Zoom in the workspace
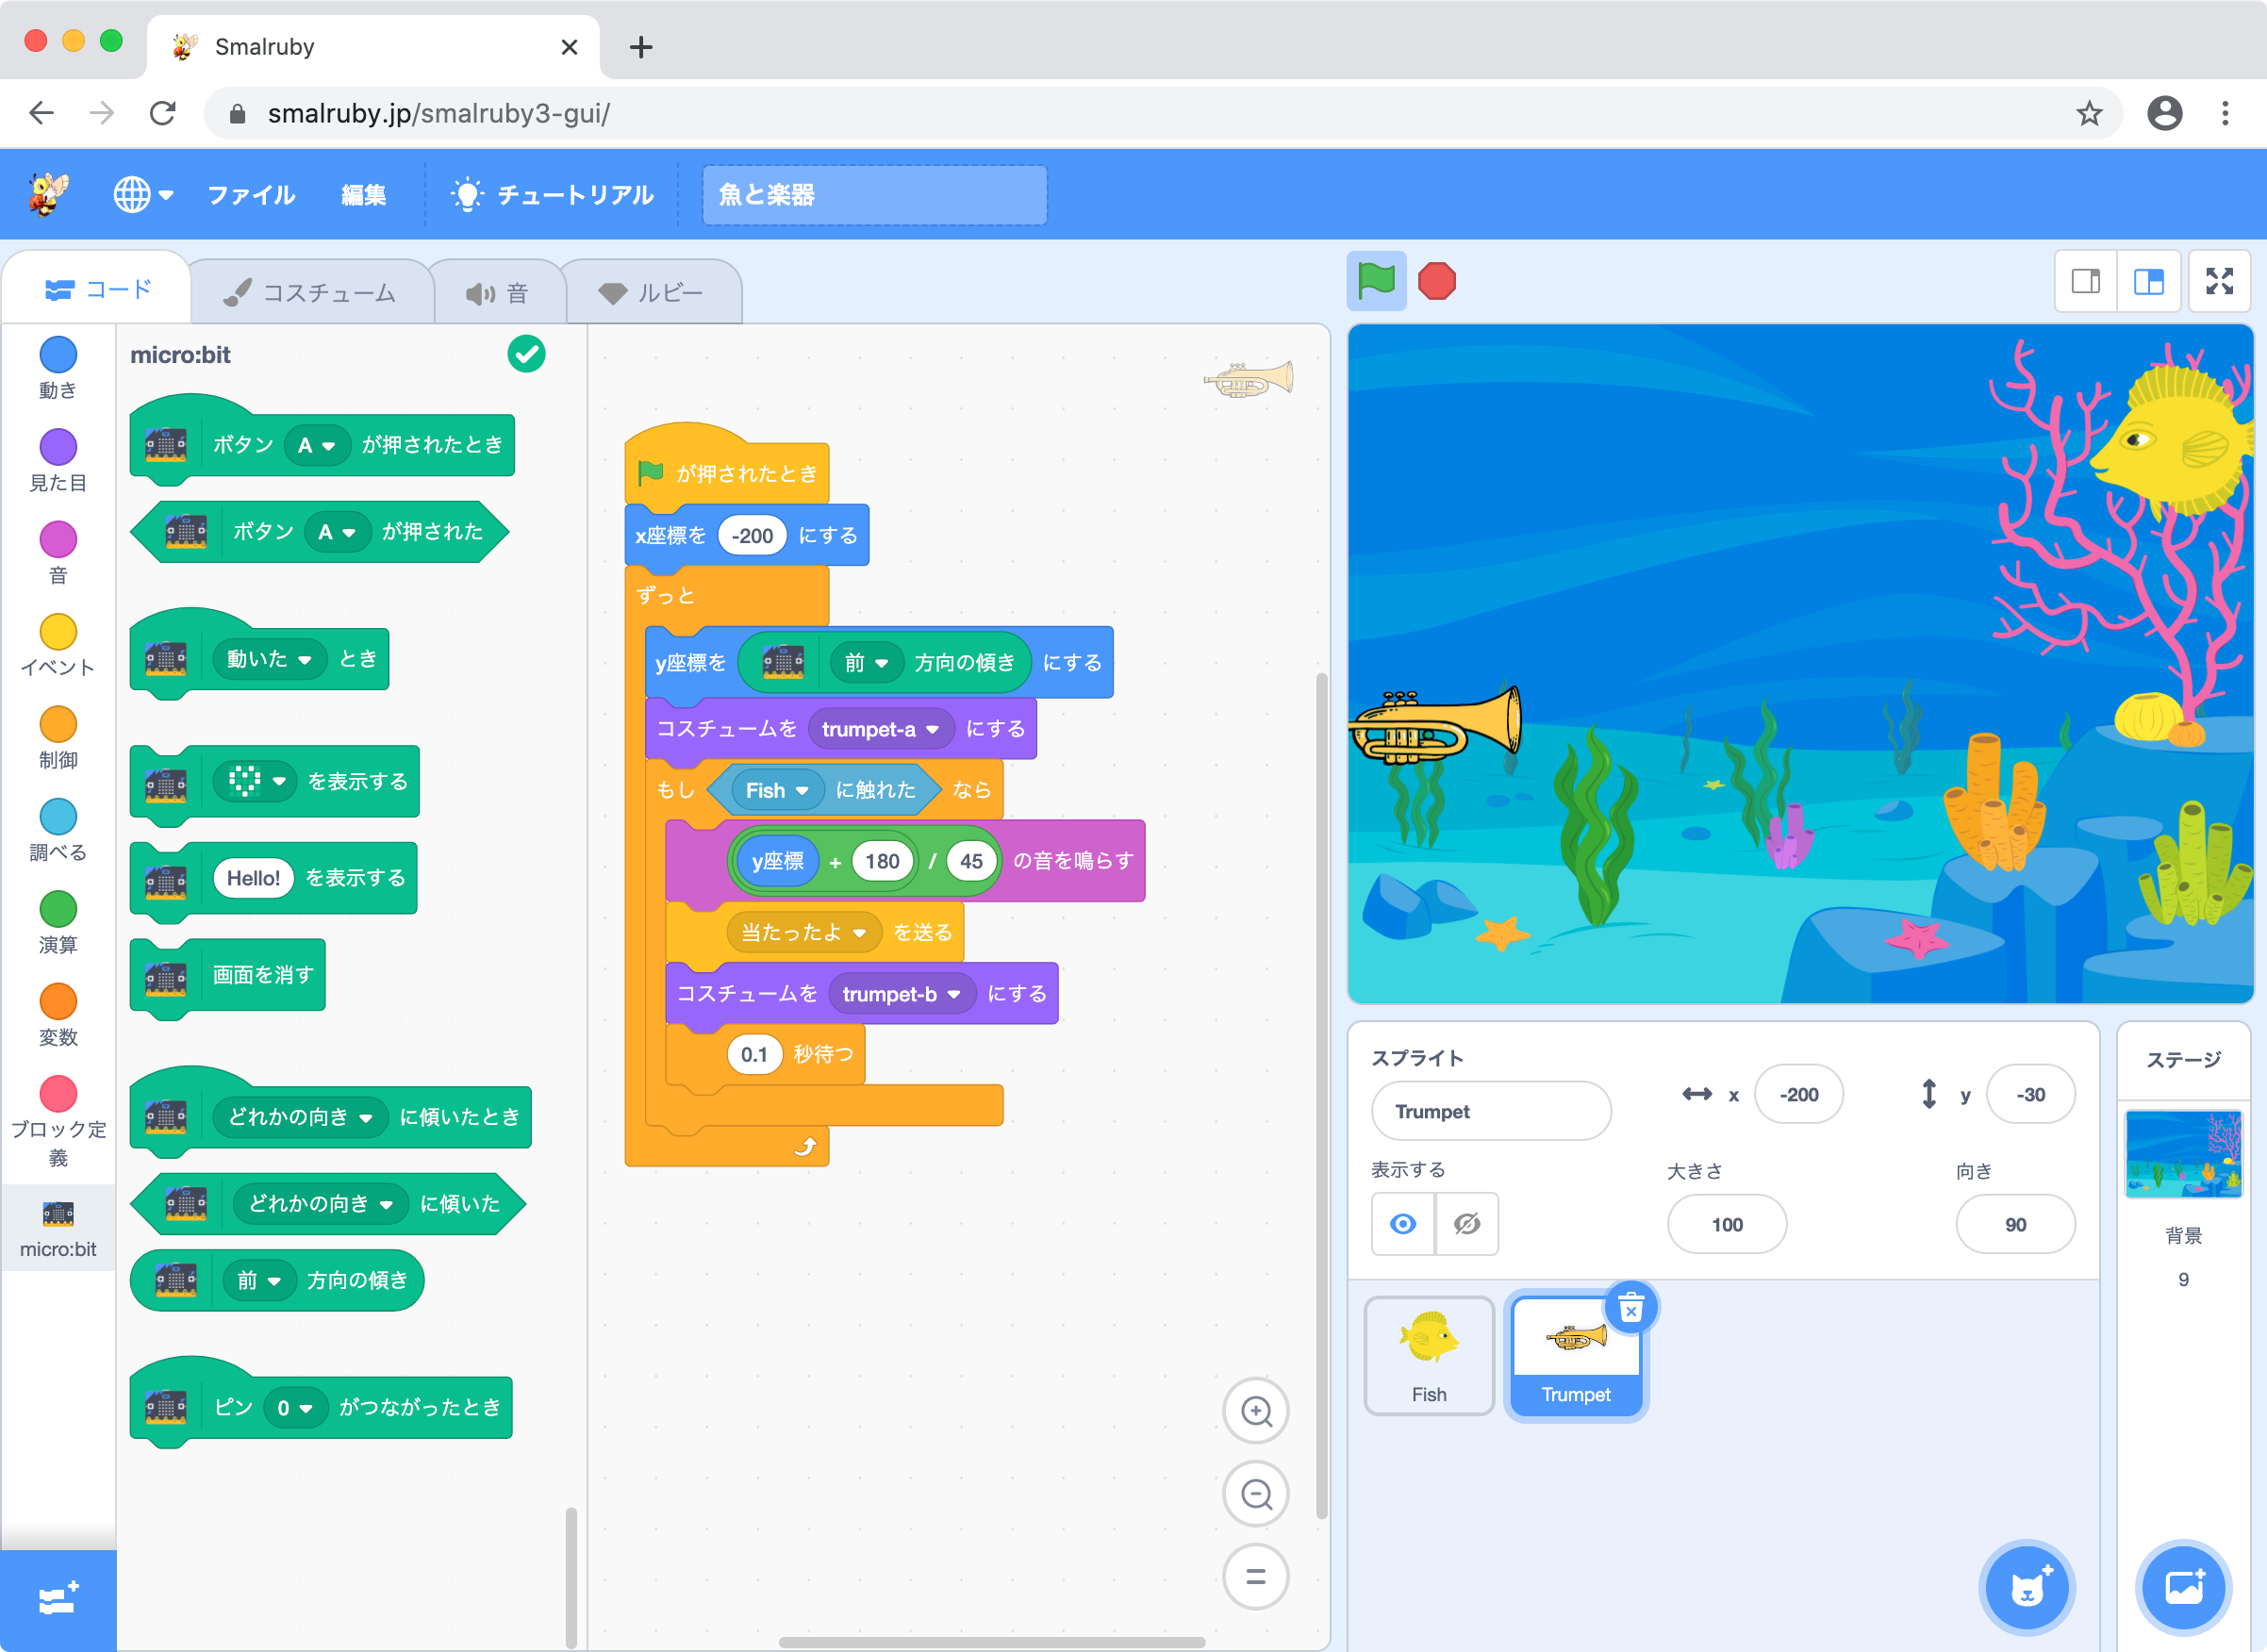 (x=1256, y=1411)
